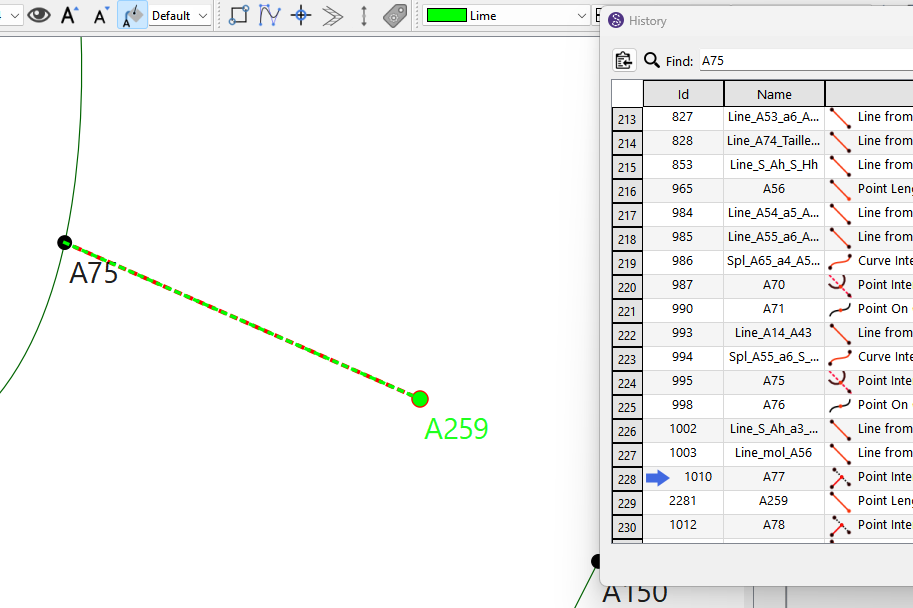913x608 pixels.
Task: Click the increase text size icon
Action: pyautogui.click(x=69, y=15)
